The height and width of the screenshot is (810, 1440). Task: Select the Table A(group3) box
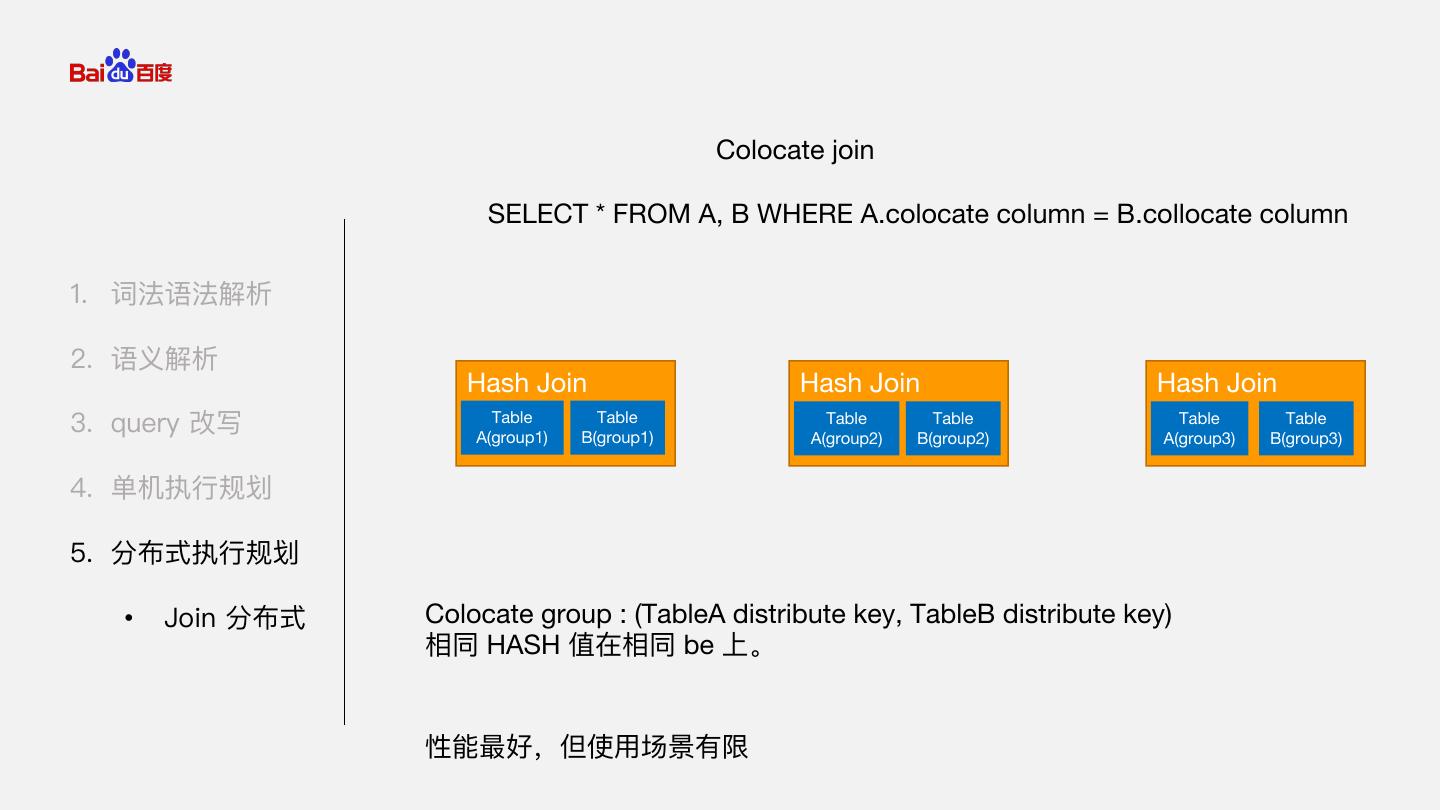click(x=1199, y=428)
